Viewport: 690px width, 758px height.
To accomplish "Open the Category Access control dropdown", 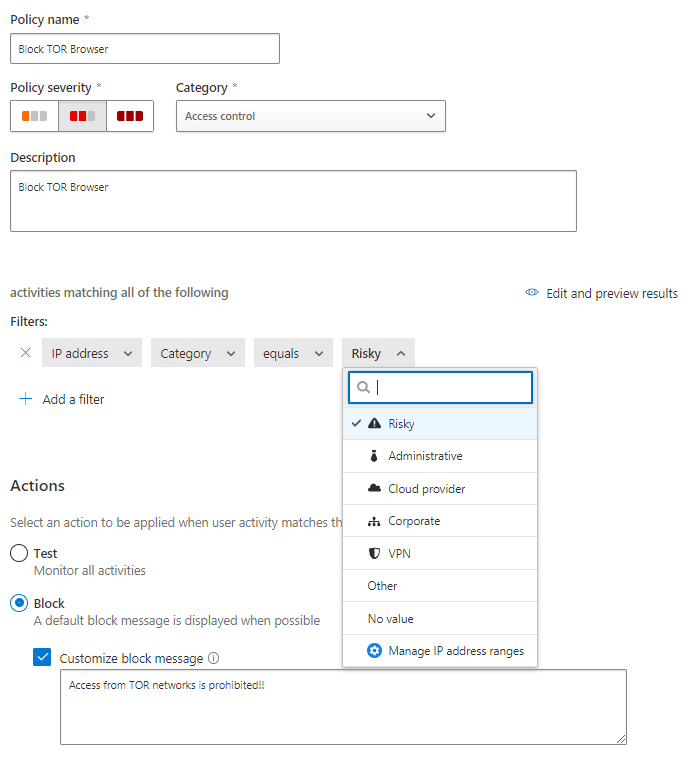I will pyautogui.click(x=310, y=116).
